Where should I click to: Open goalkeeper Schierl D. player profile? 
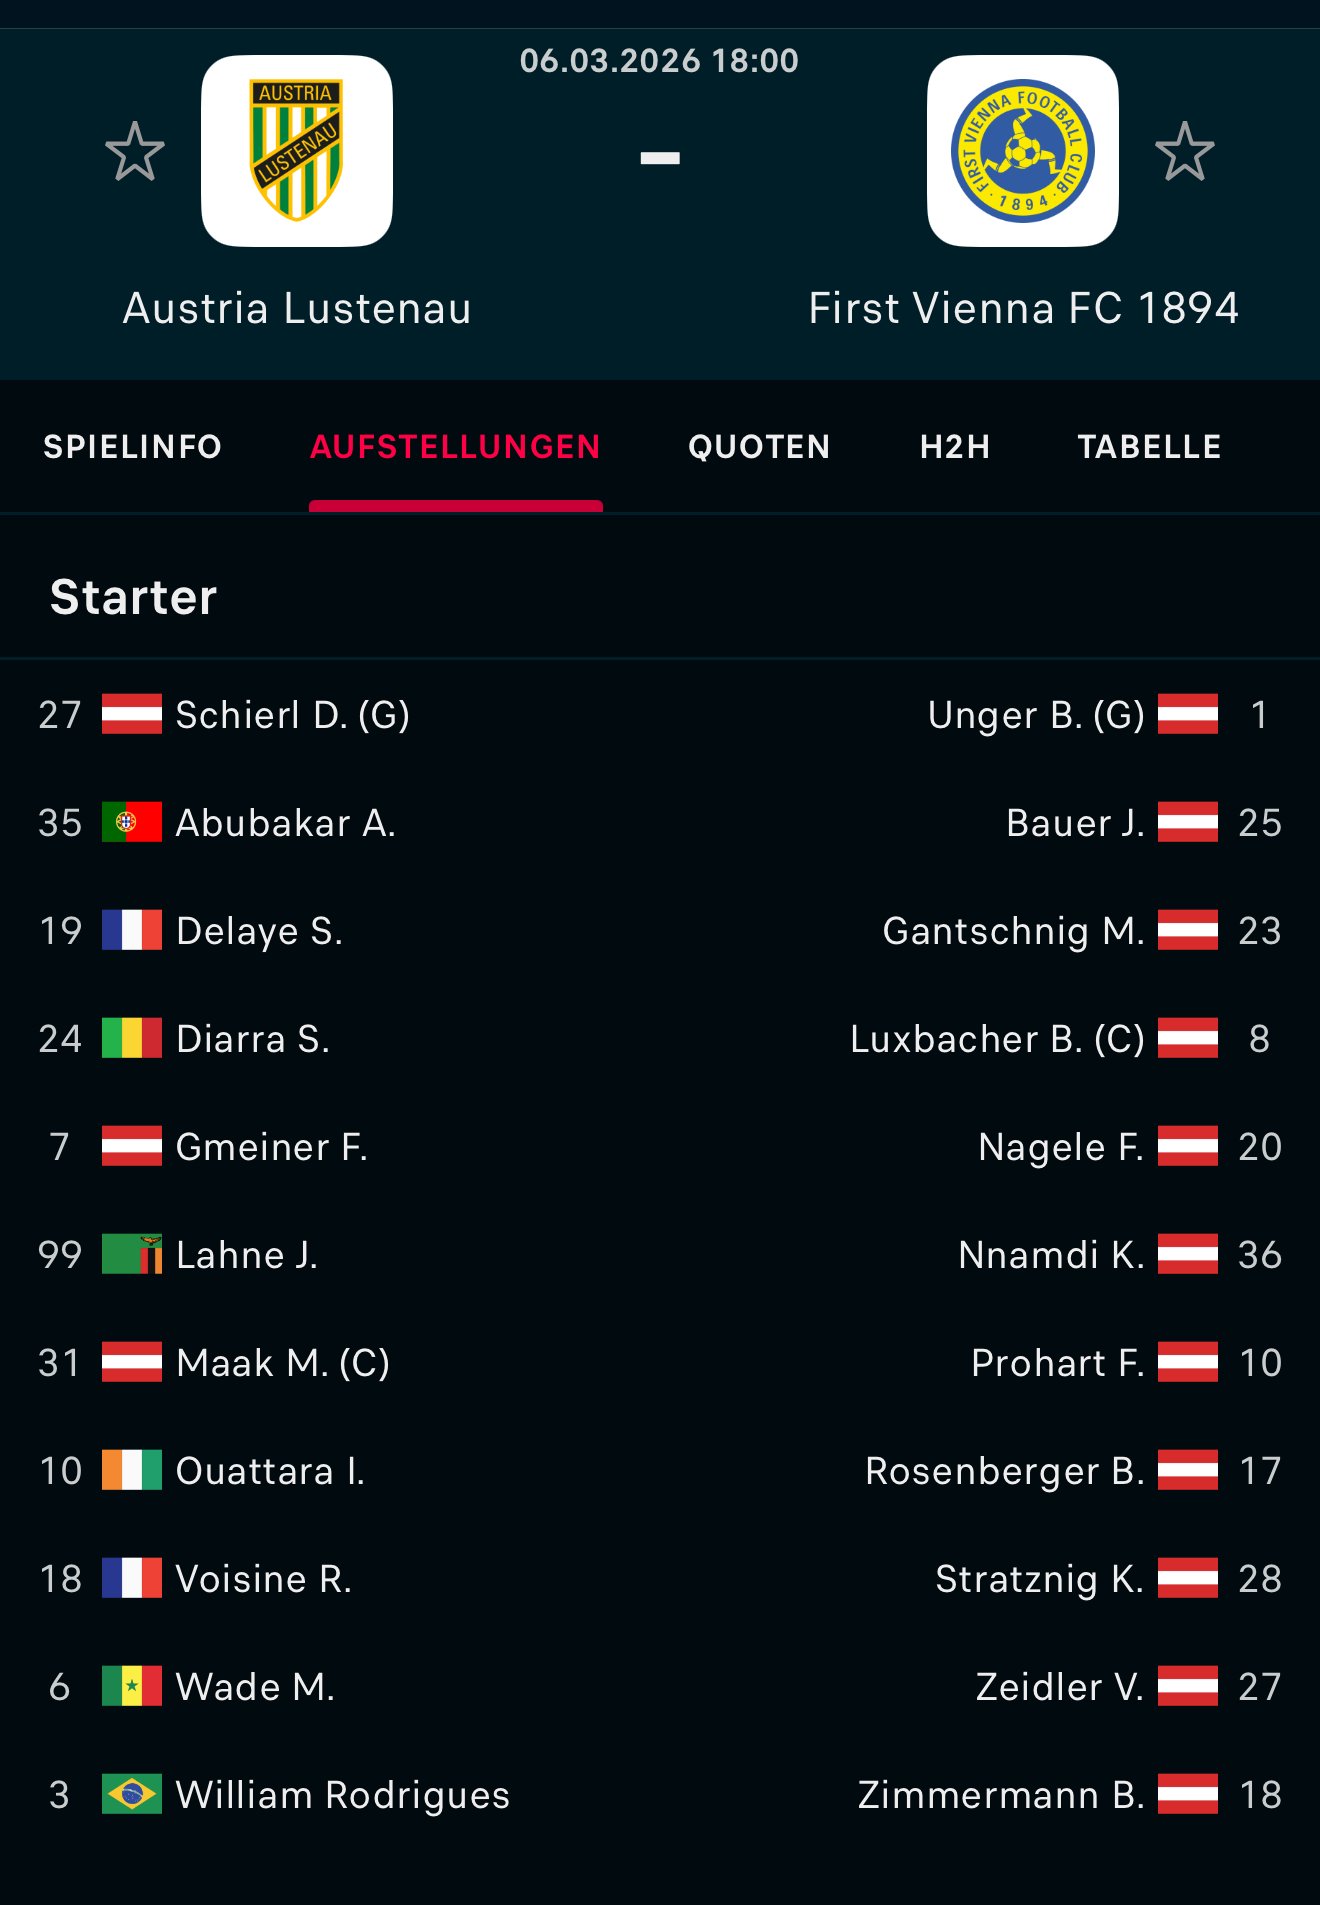coord(292,715)
